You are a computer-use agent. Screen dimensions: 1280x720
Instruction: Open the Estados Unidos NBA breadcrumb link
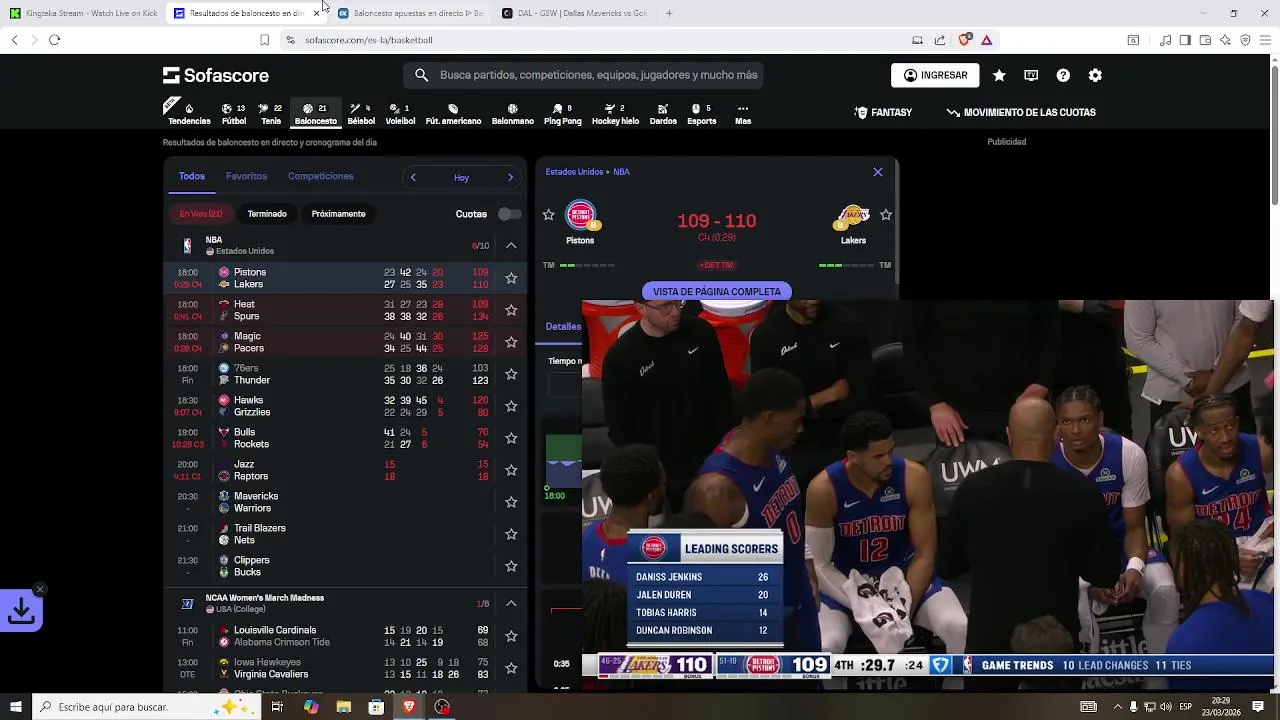587,172
